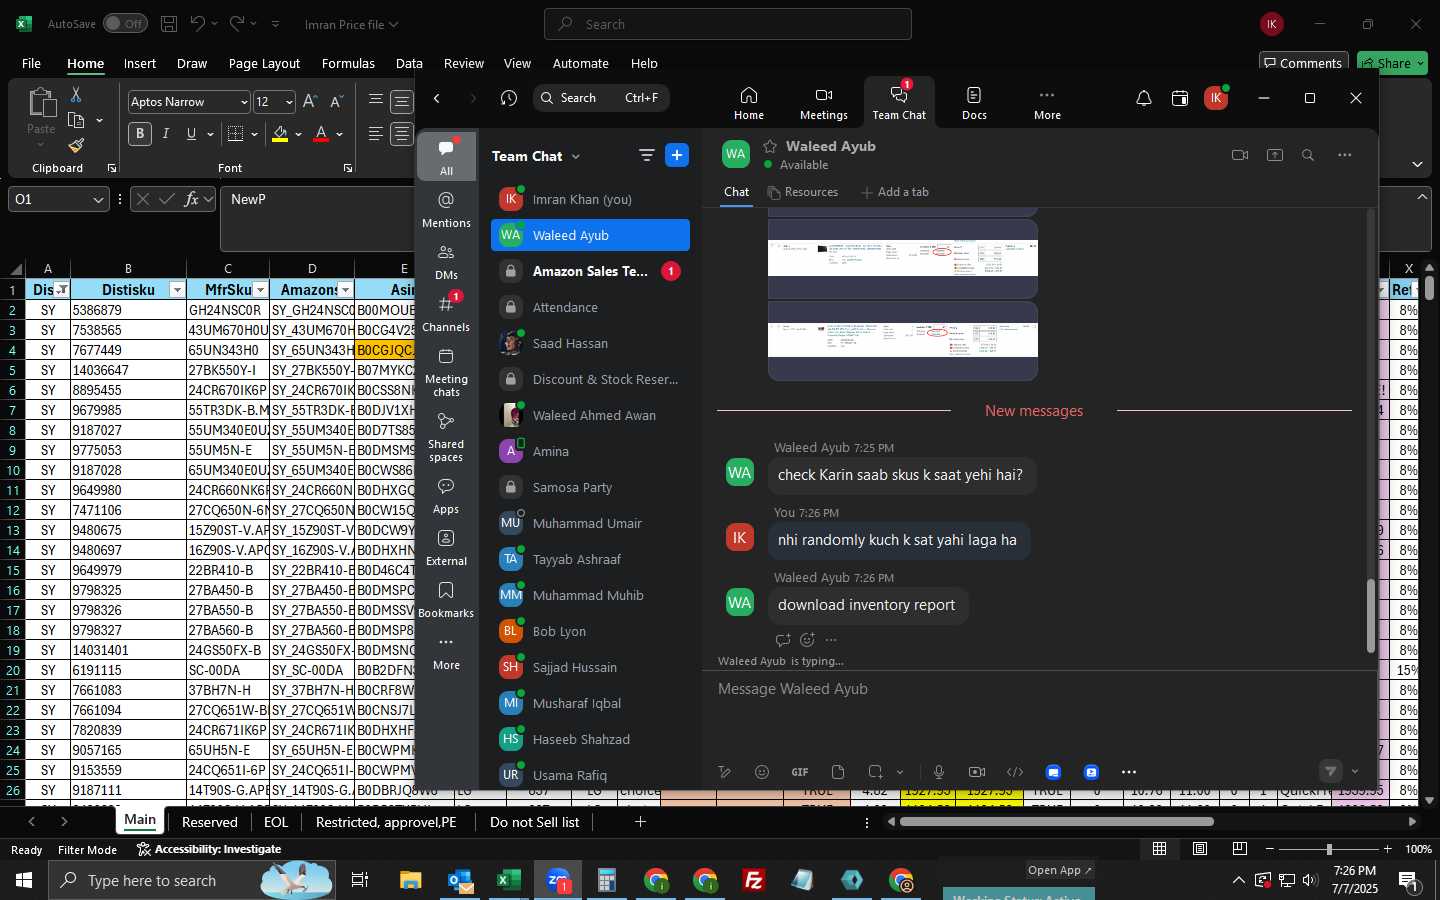Screen dimensions: 1440x900
Task: Open Zoom Meetings tab
Action: coord(823,103)
